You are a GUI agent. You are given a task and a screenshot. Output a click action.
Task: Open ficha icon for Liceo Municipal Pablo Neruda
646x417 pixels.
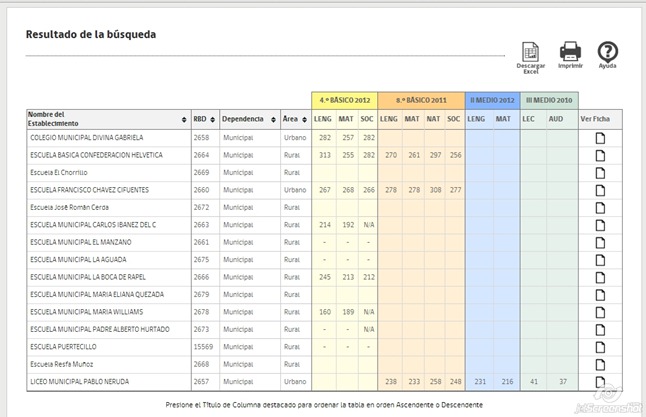600,382
